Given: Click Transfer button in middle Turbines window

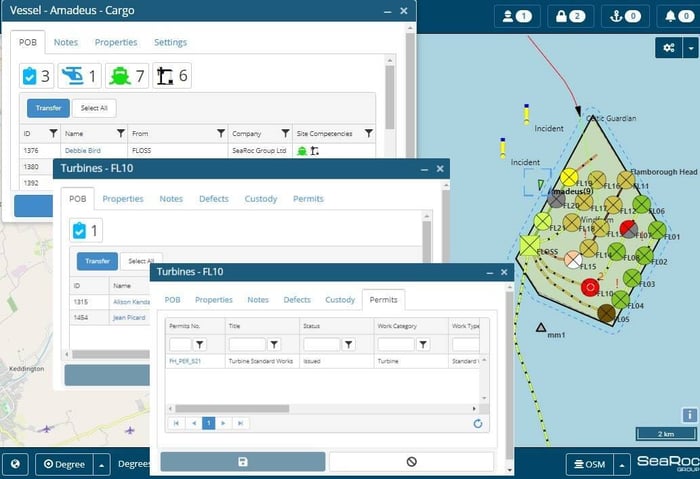Looking at the screenshot, I should (97, 261).
